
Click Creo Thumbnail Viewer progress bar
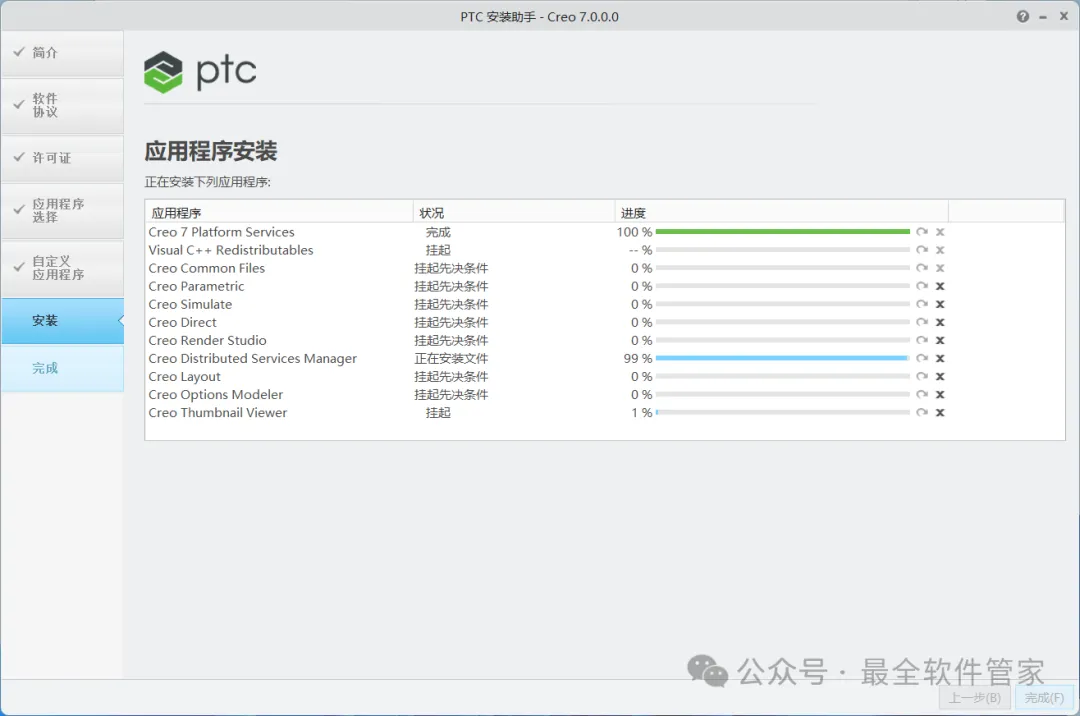[x=782, y=412]
